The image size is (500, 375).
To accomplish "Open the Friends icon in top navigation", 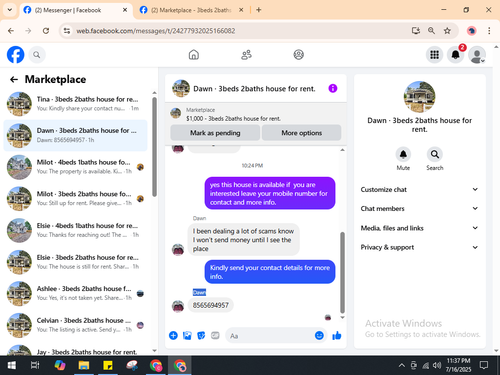I will click(x=246, y=55).
